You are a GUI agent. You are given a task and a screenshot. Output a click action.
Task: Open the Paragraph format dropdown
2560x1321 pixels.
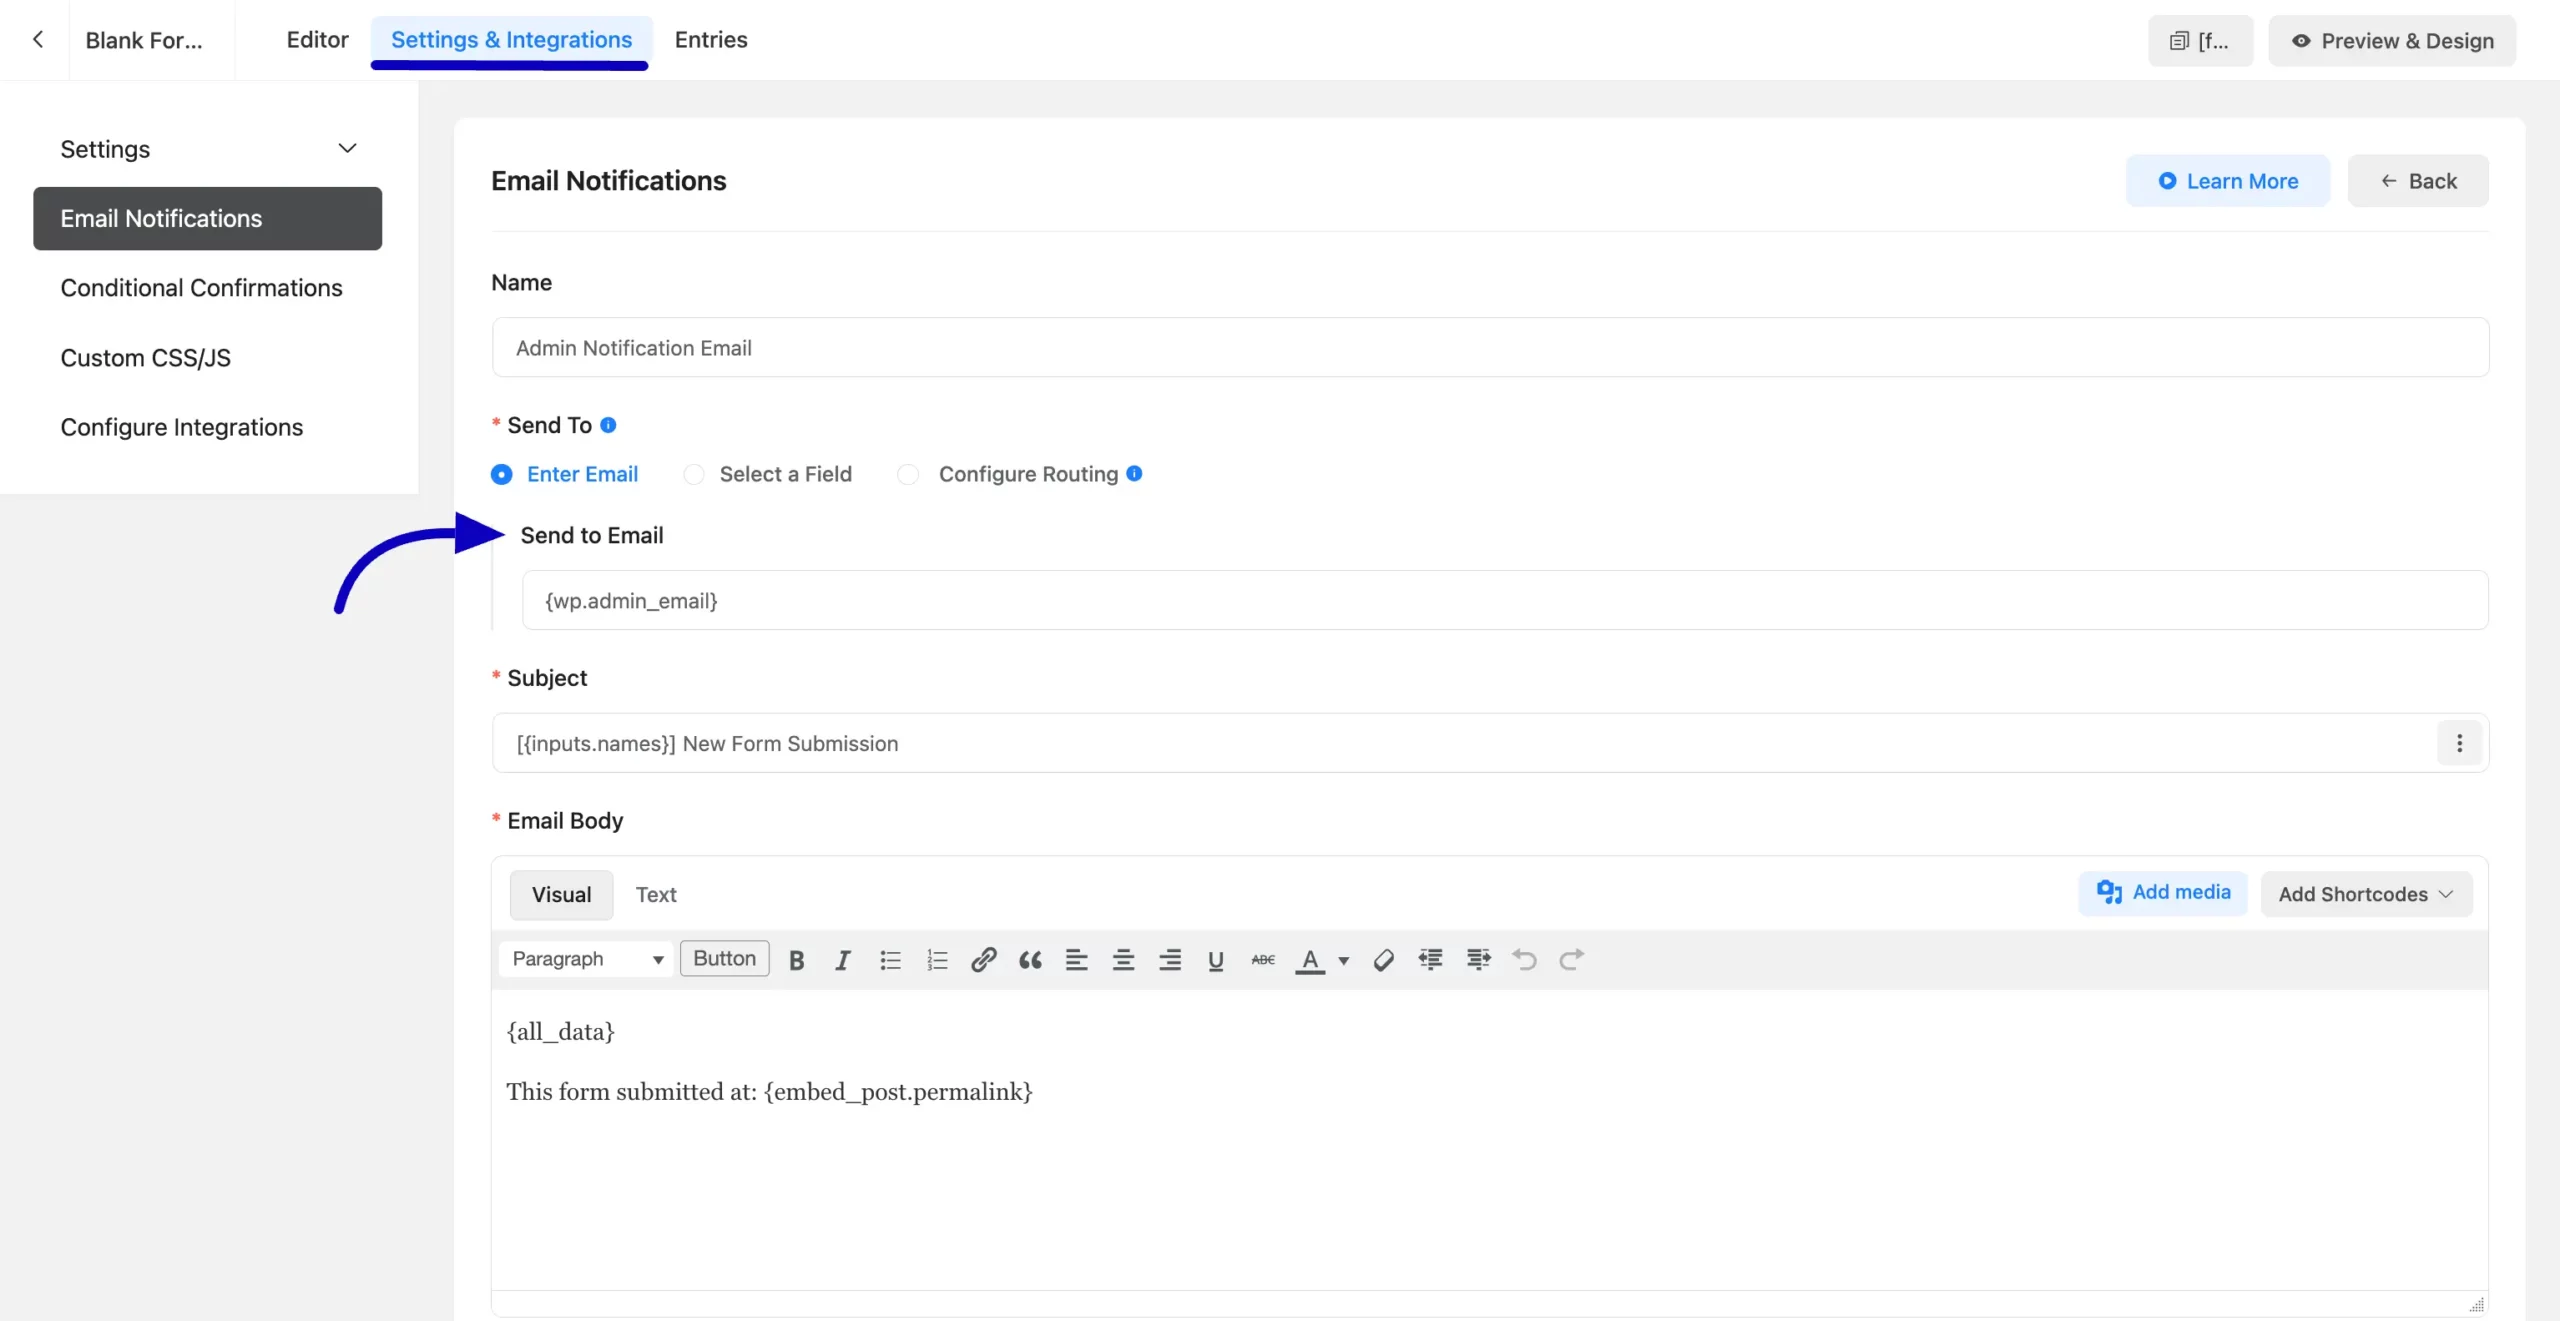point(586,959)
